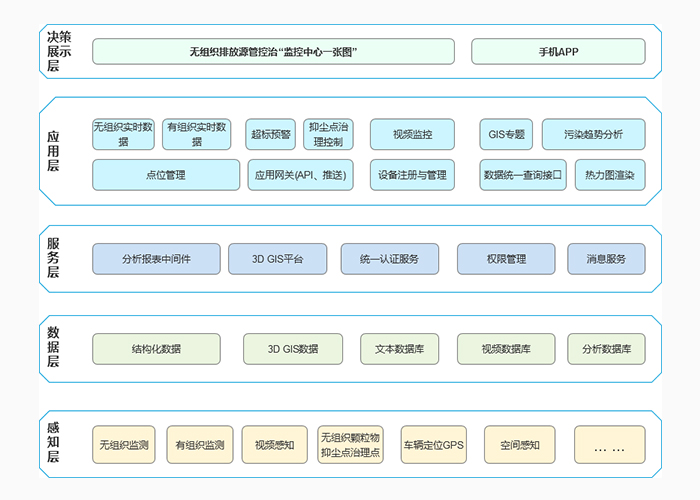Screen dimensions: 700x500
Task: Select the 有组织监测 block
Action: coord(200,445)
